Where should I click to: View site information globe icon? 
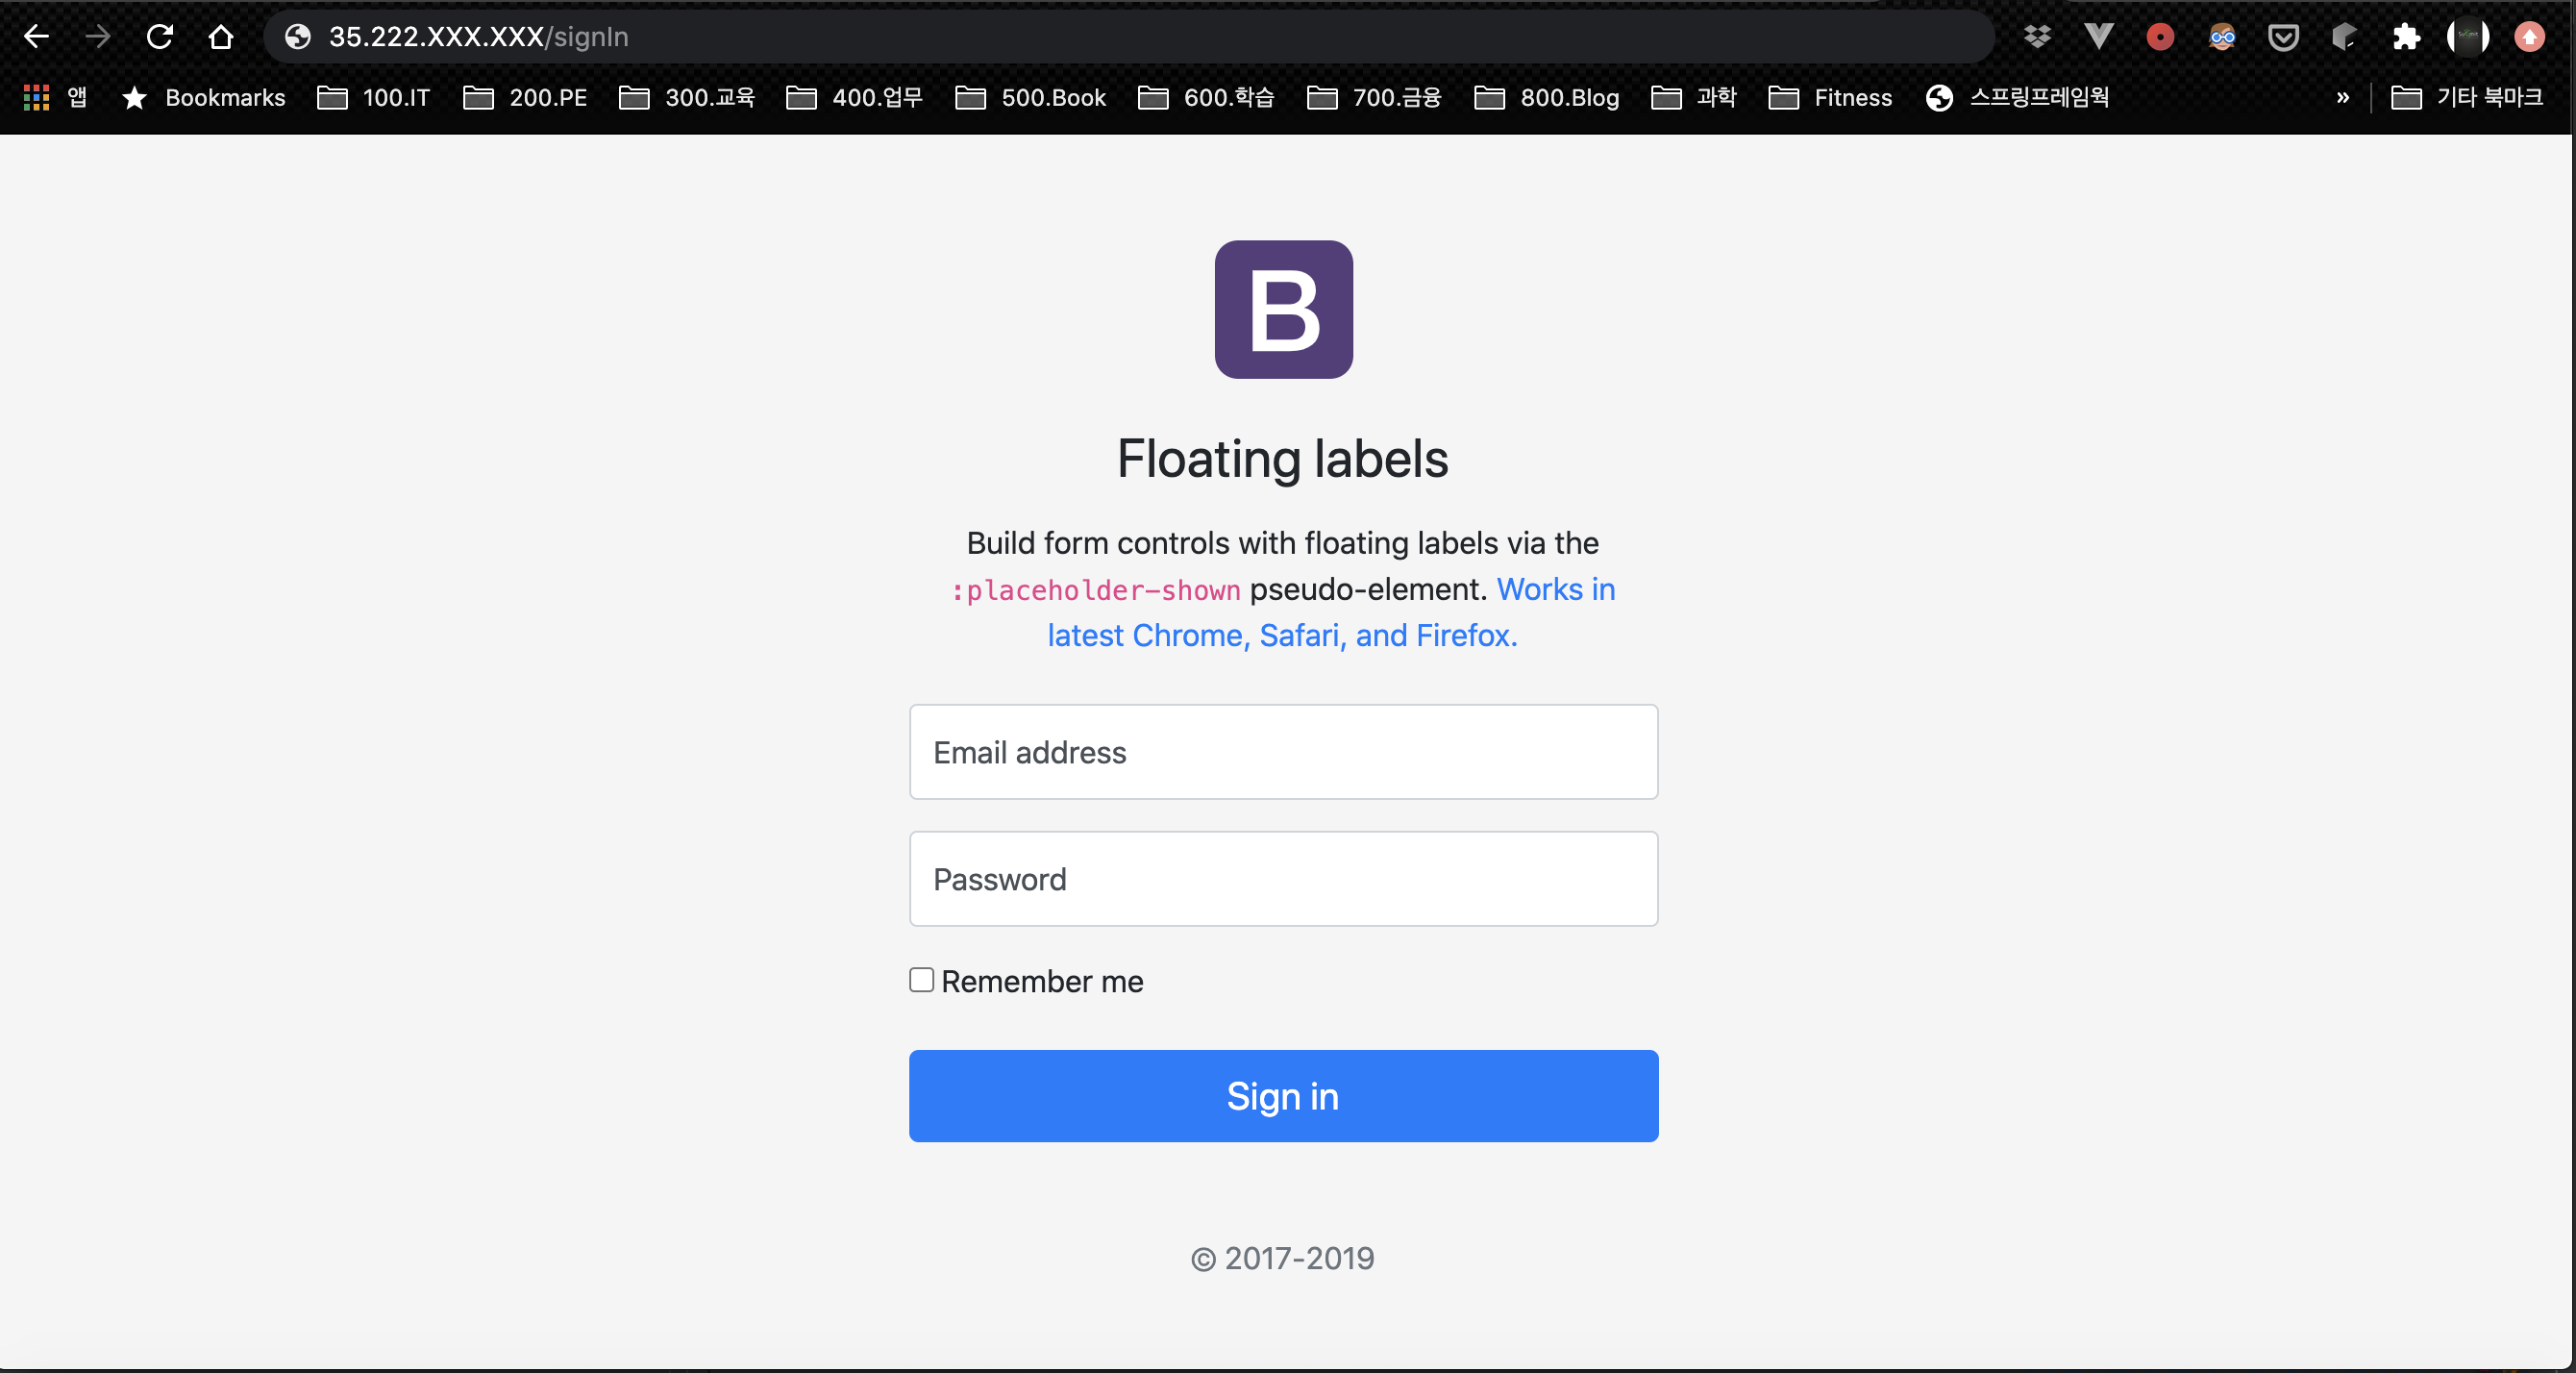coord(298,37)
